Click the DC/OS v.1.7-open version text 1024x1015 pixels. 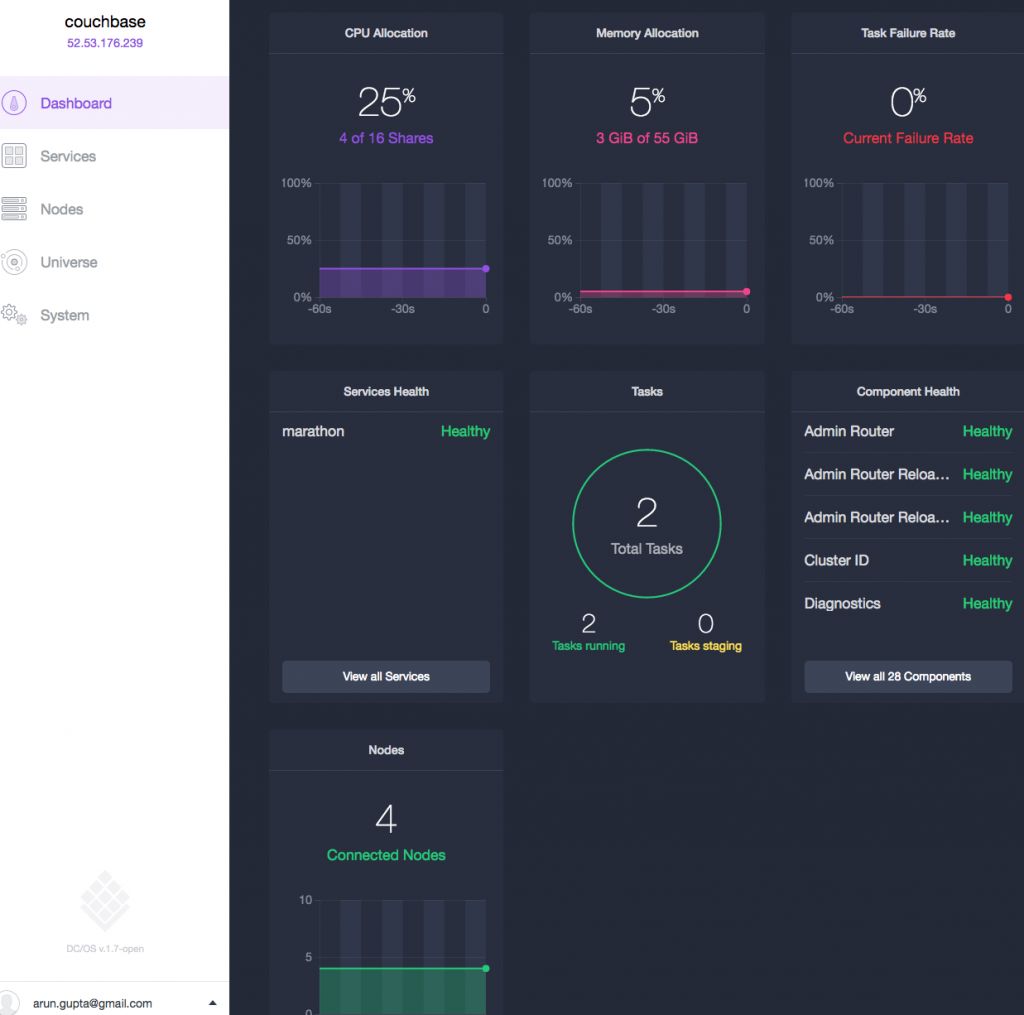[x=104, y=949]
